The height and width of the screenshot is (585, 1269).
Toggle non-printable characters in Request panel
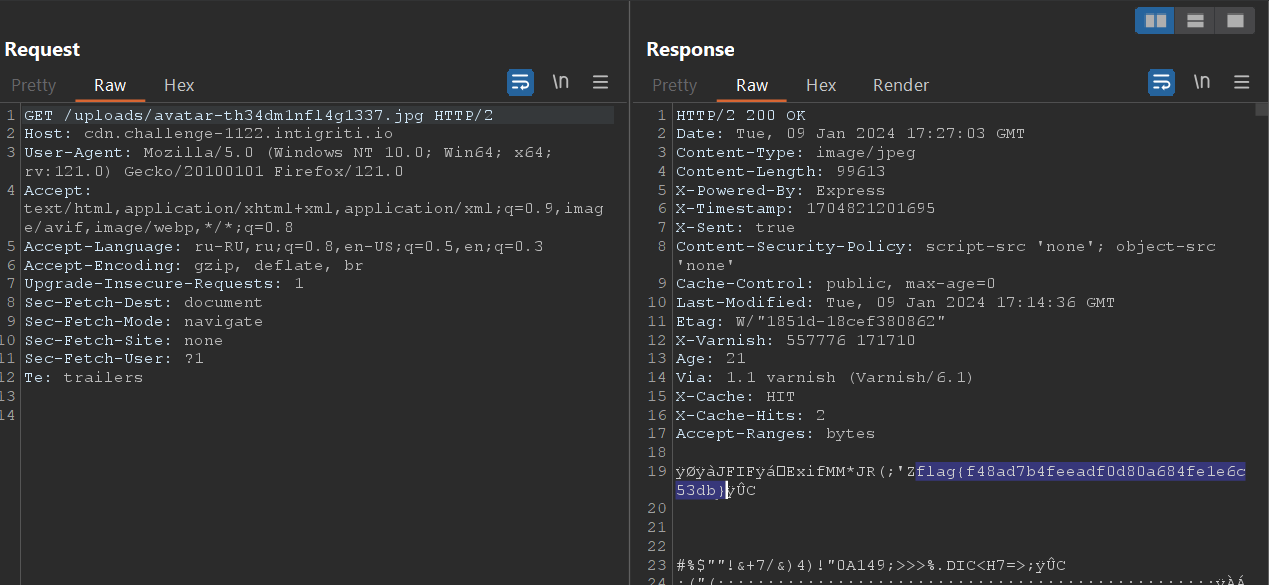point(560,83)
